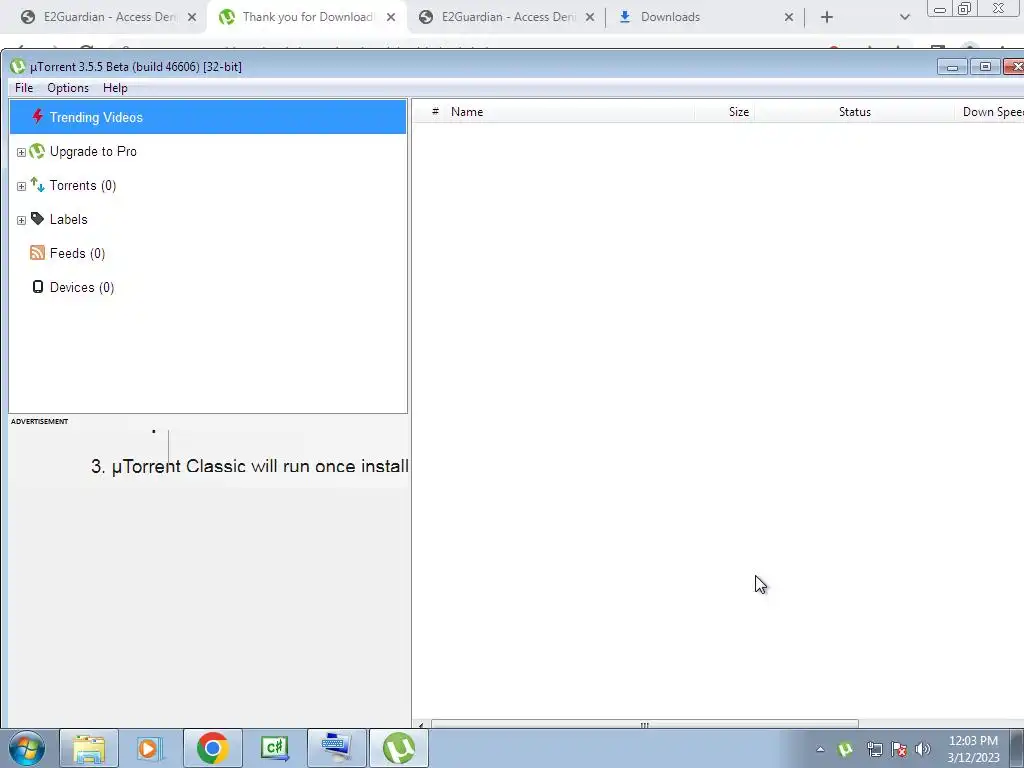Open the network tray icon
This screenshot has width=1024, height=768.
click(x=874, y=749)
